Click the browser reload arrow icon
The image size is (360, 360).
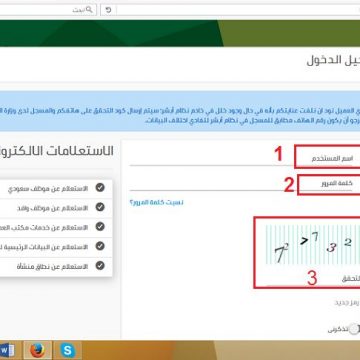click(x=108, y=10)
